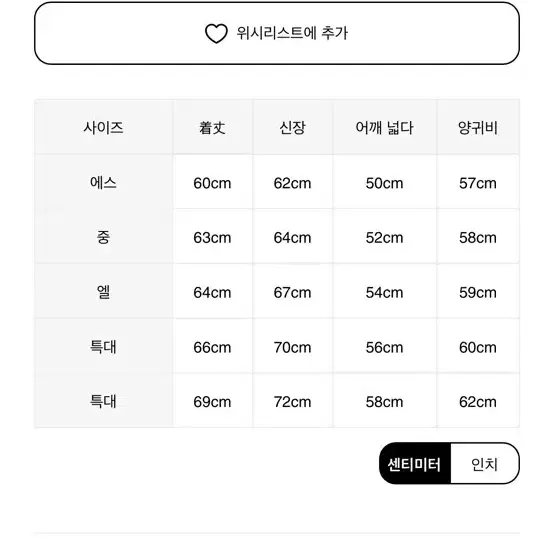Select the 사이즈 column header
554x554 pixels.
[x=104, y=127]
